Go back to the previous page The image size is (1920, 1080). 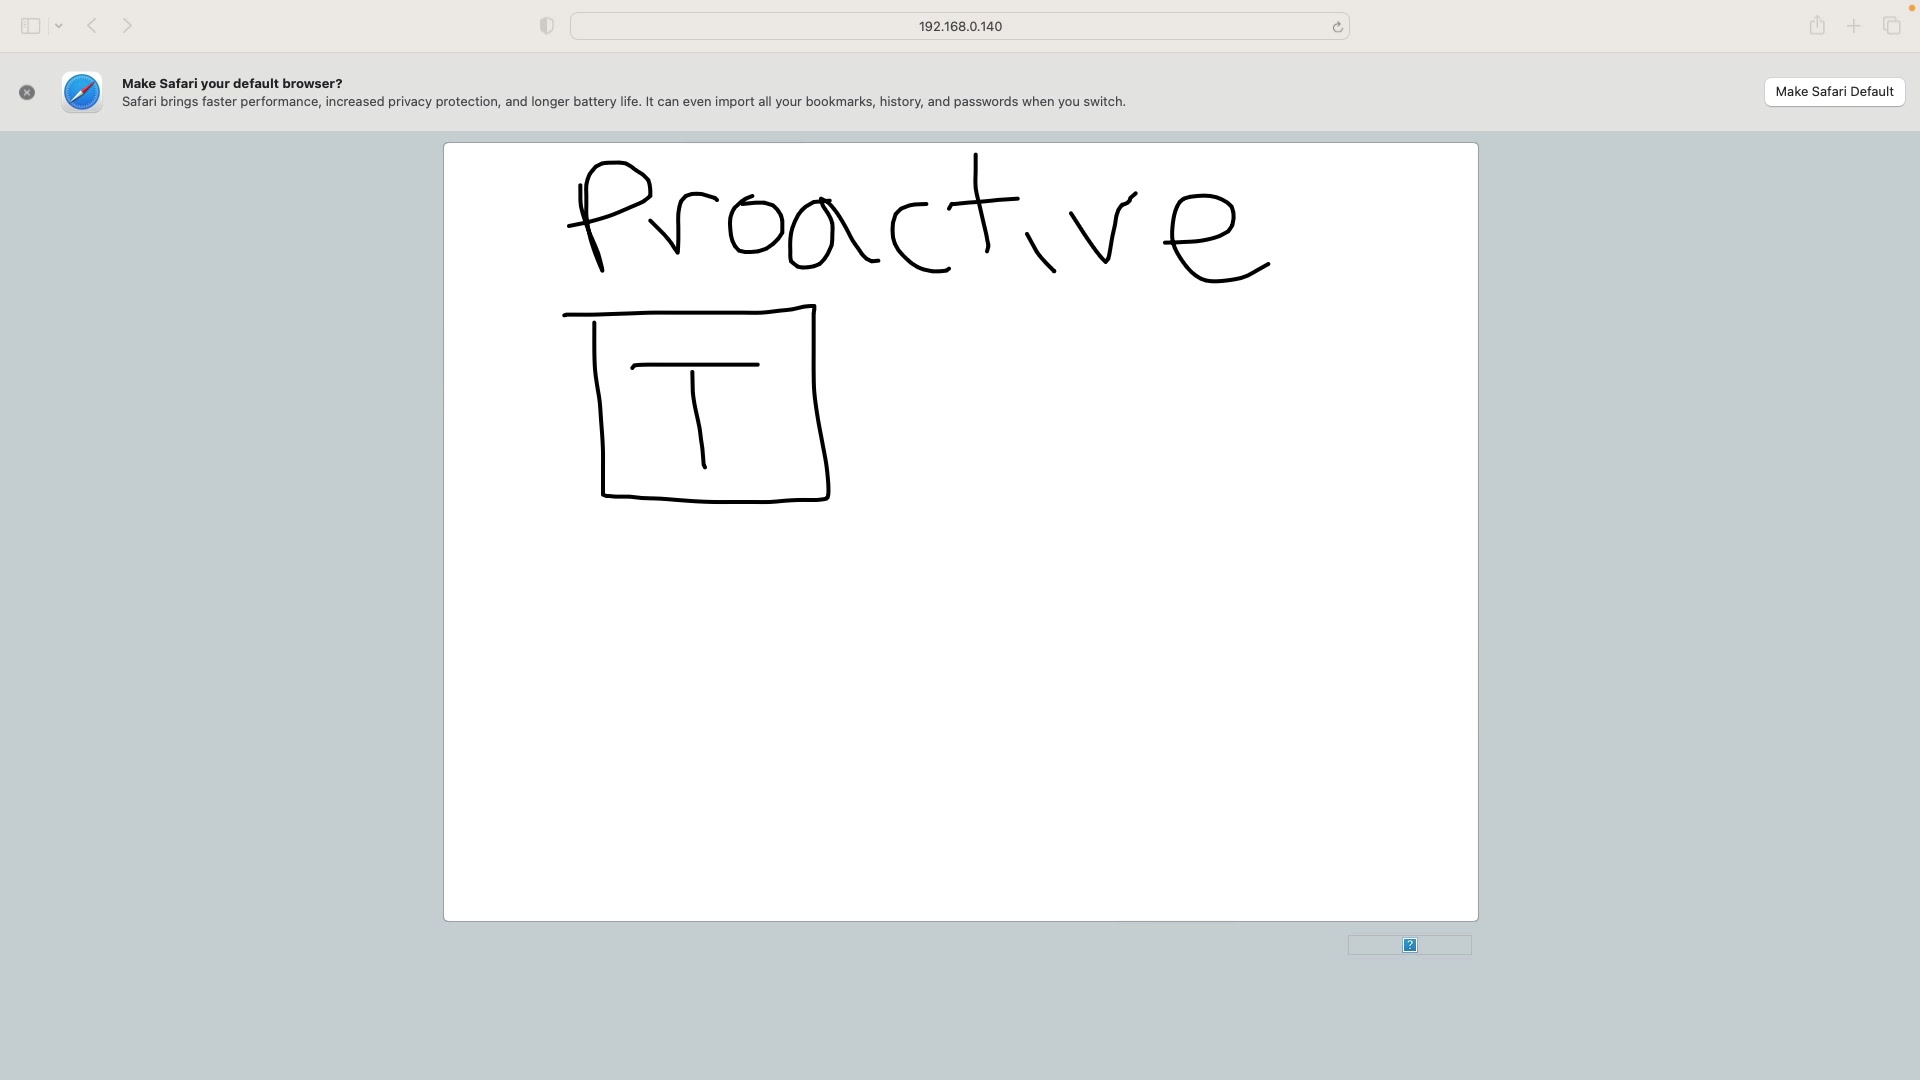(92, 26)
